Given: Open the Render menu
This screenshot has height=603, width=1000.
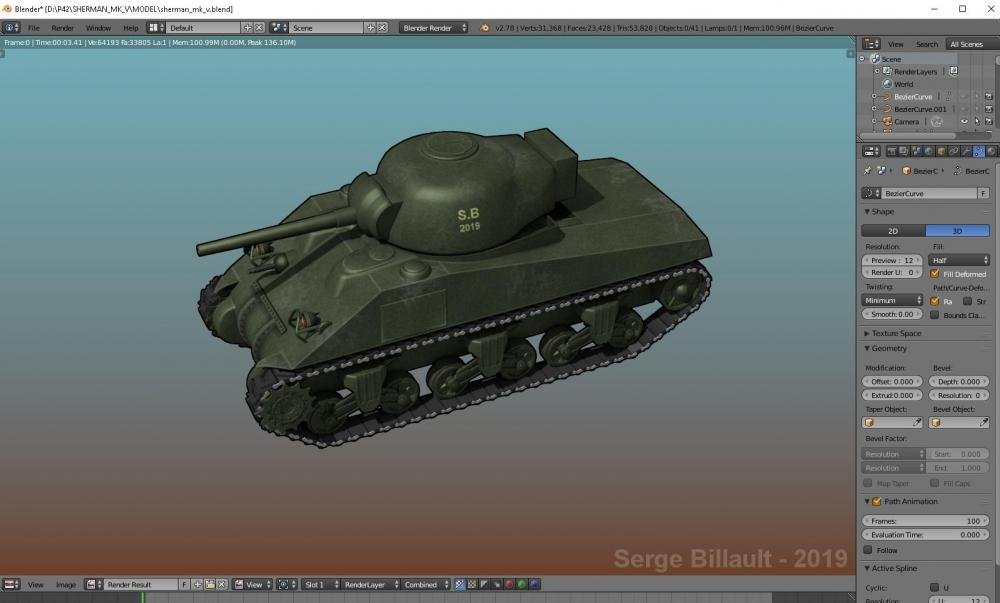Looking at the screenshot, I should 62,28.
